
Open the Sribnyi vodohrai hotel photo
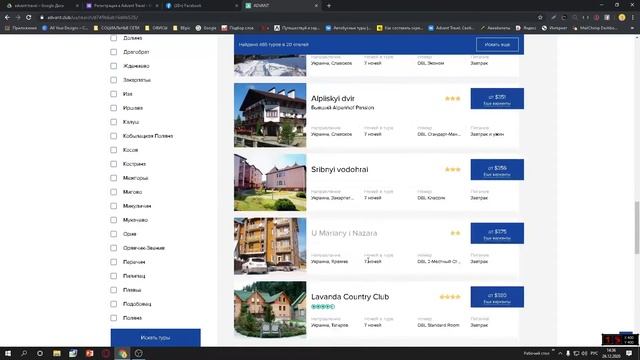pyautogui.click(x=270, y=182)
